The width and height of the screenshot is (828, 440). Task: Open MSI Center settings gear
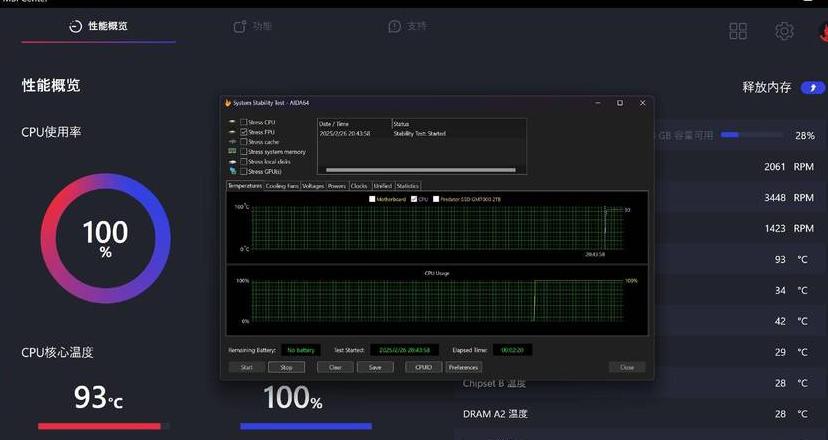click(x=784, y=31)
